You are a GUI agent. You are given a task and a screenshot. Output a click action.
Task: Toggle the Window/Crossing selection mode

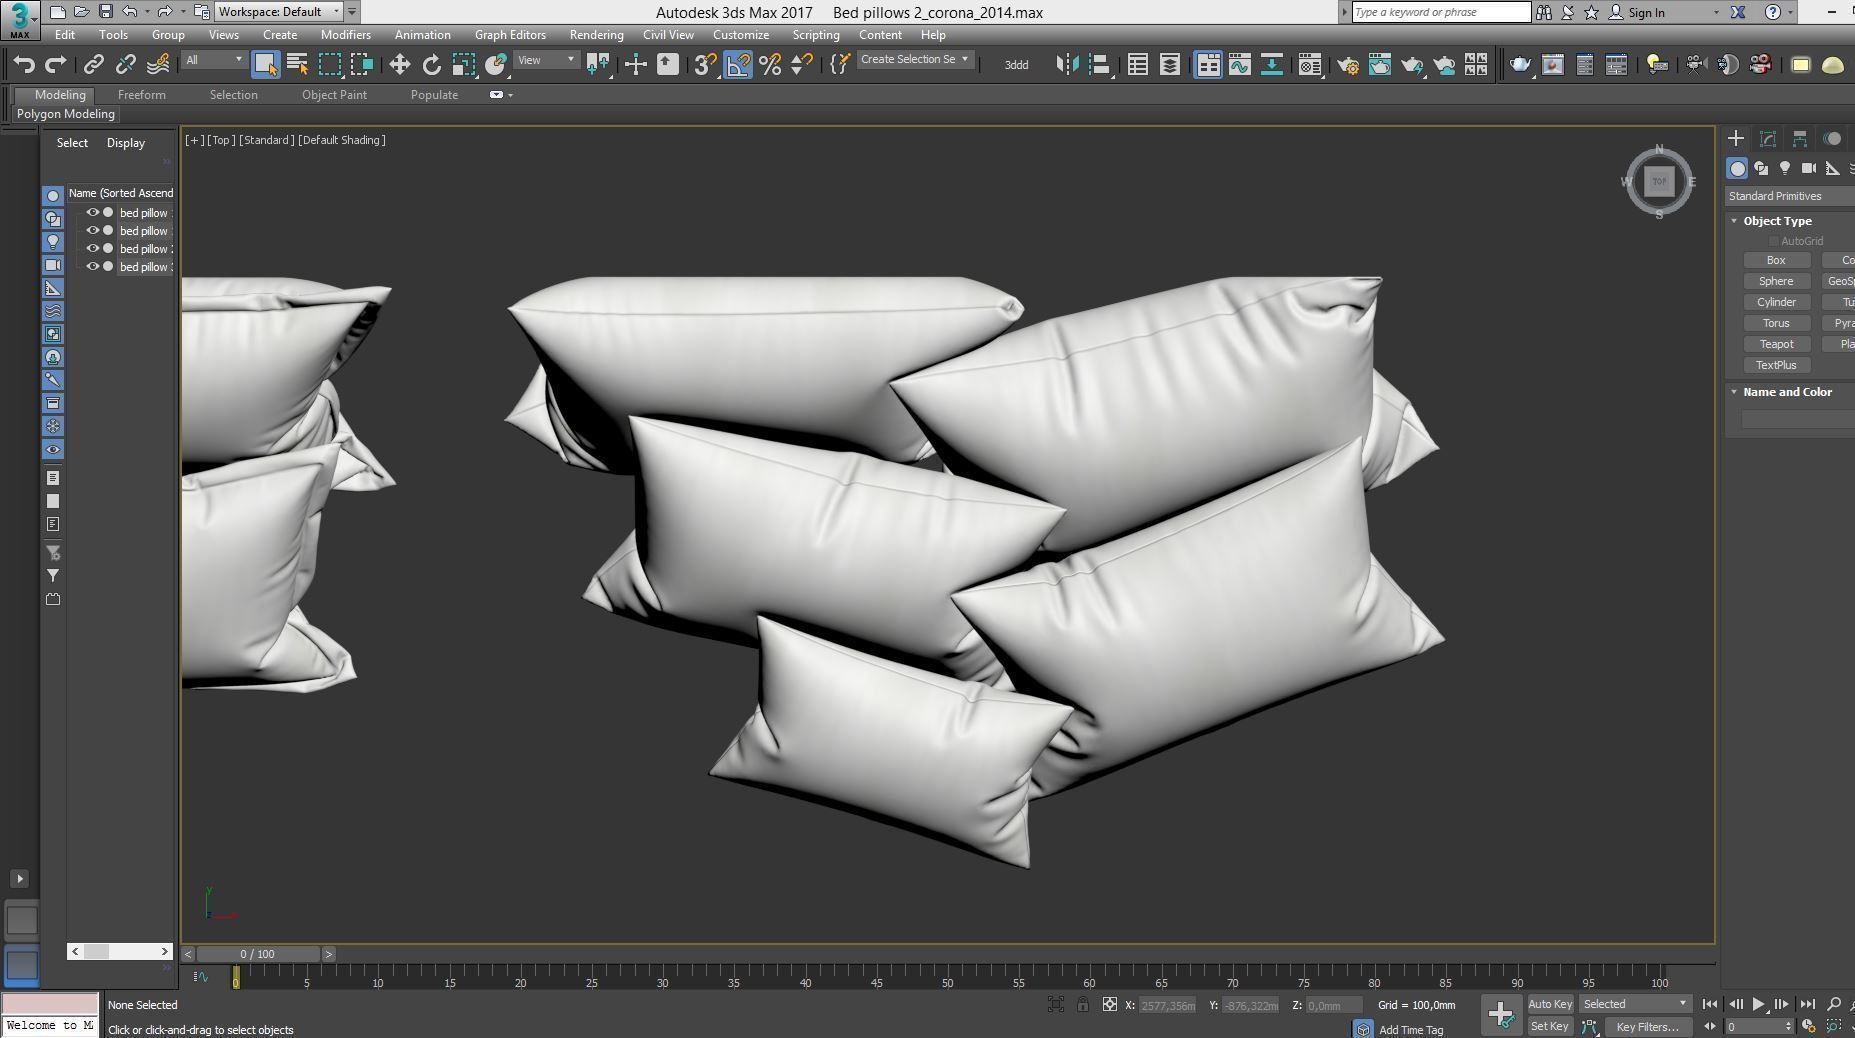361,65
